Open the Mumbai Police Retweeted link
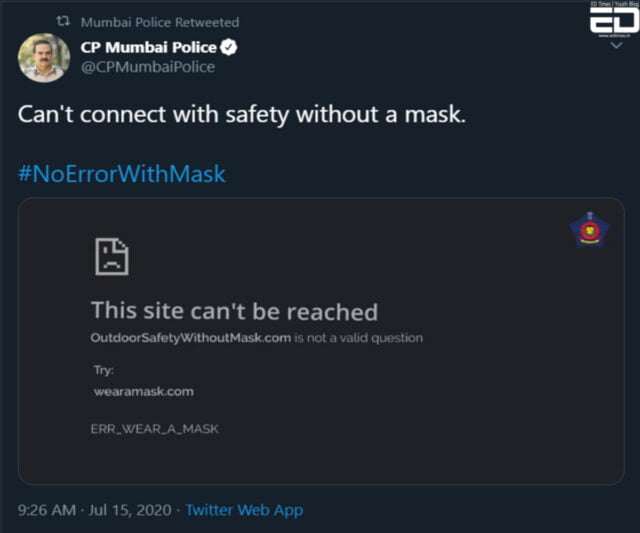 tap(159, 21)
